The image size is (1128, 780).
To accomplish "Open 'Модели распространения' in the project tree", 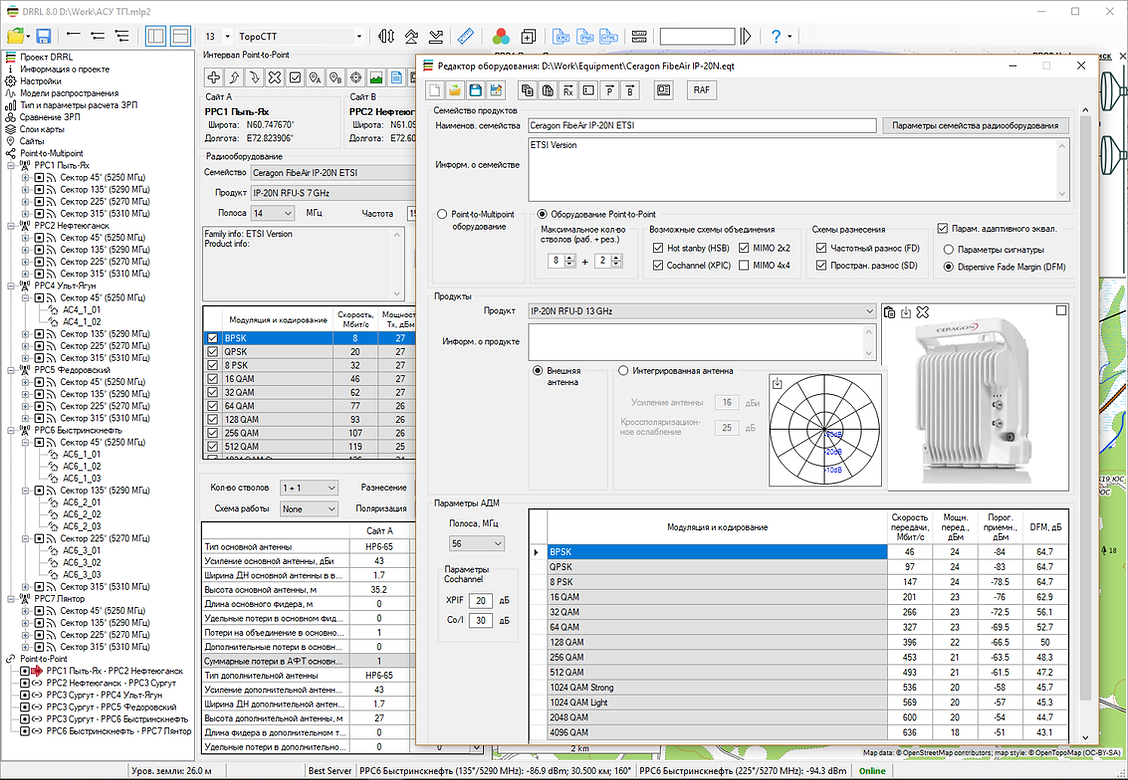I will (x=69, y=93).
